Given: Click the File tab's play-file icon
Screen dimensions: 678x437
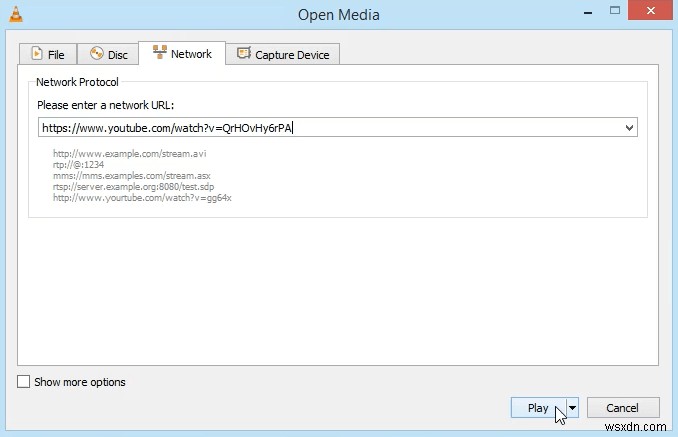Looking at the screenshot, I should pyautogui.click(x=38, y=55).
